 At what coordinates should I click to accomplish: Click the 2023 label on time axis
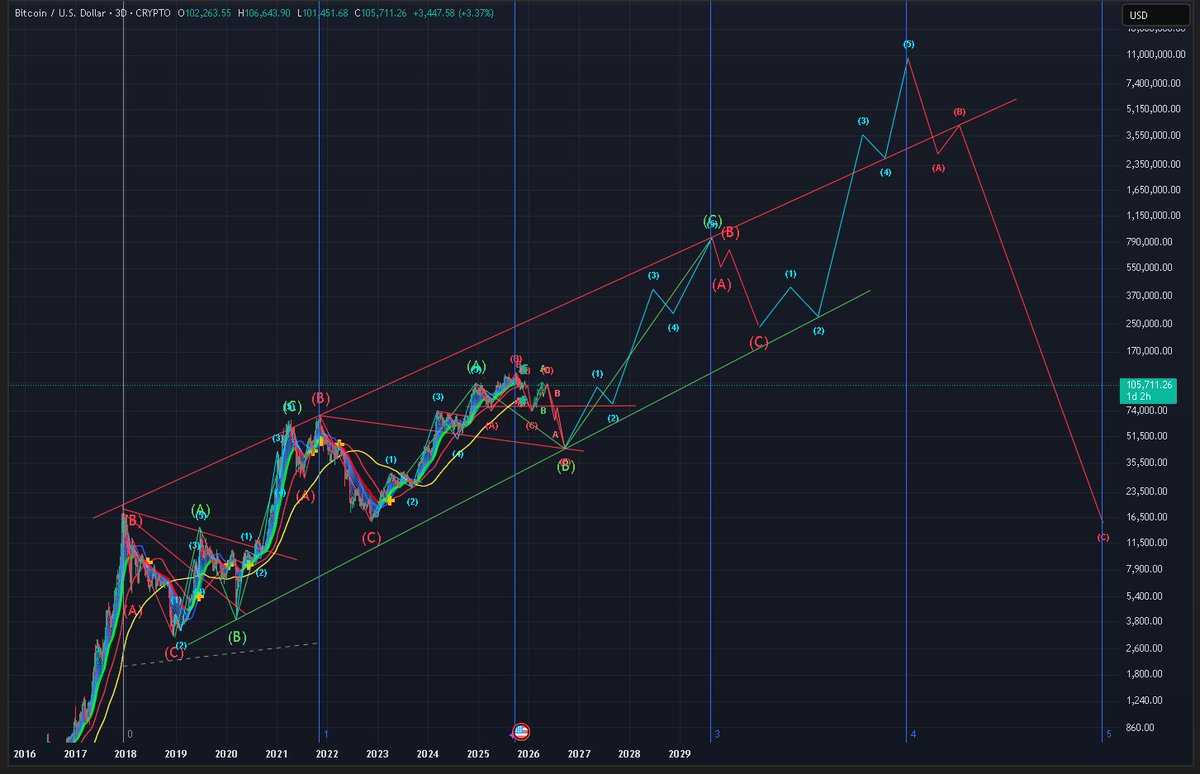coord(377,753)
